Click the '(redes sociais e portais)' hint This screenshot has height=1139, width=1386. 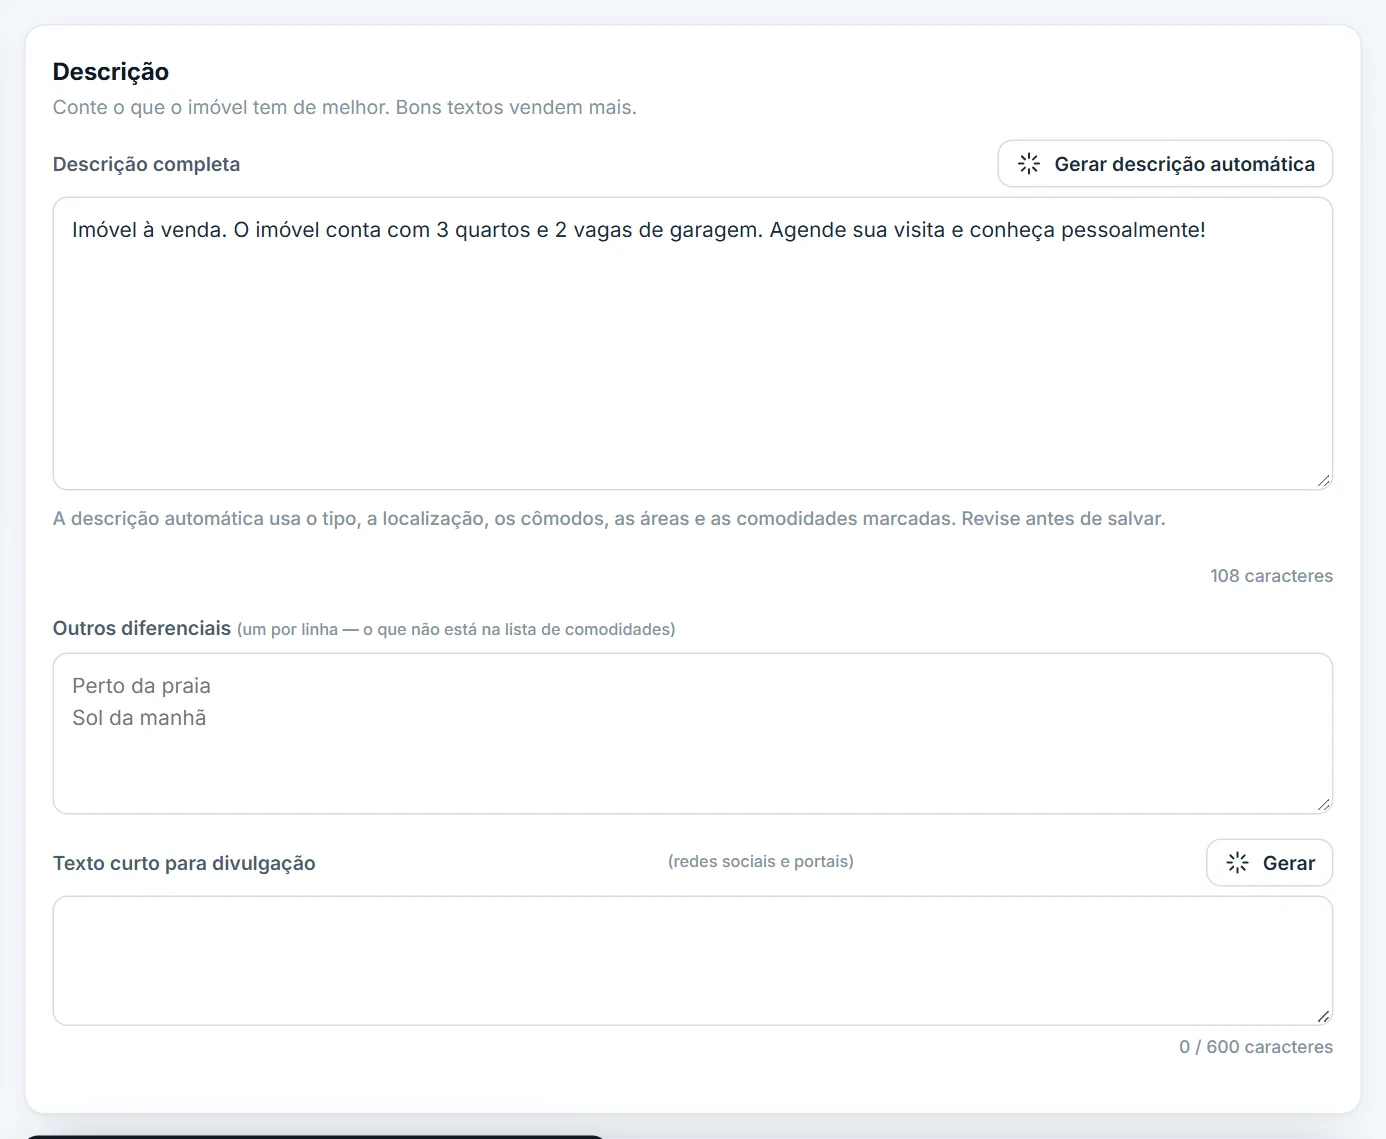761,861
